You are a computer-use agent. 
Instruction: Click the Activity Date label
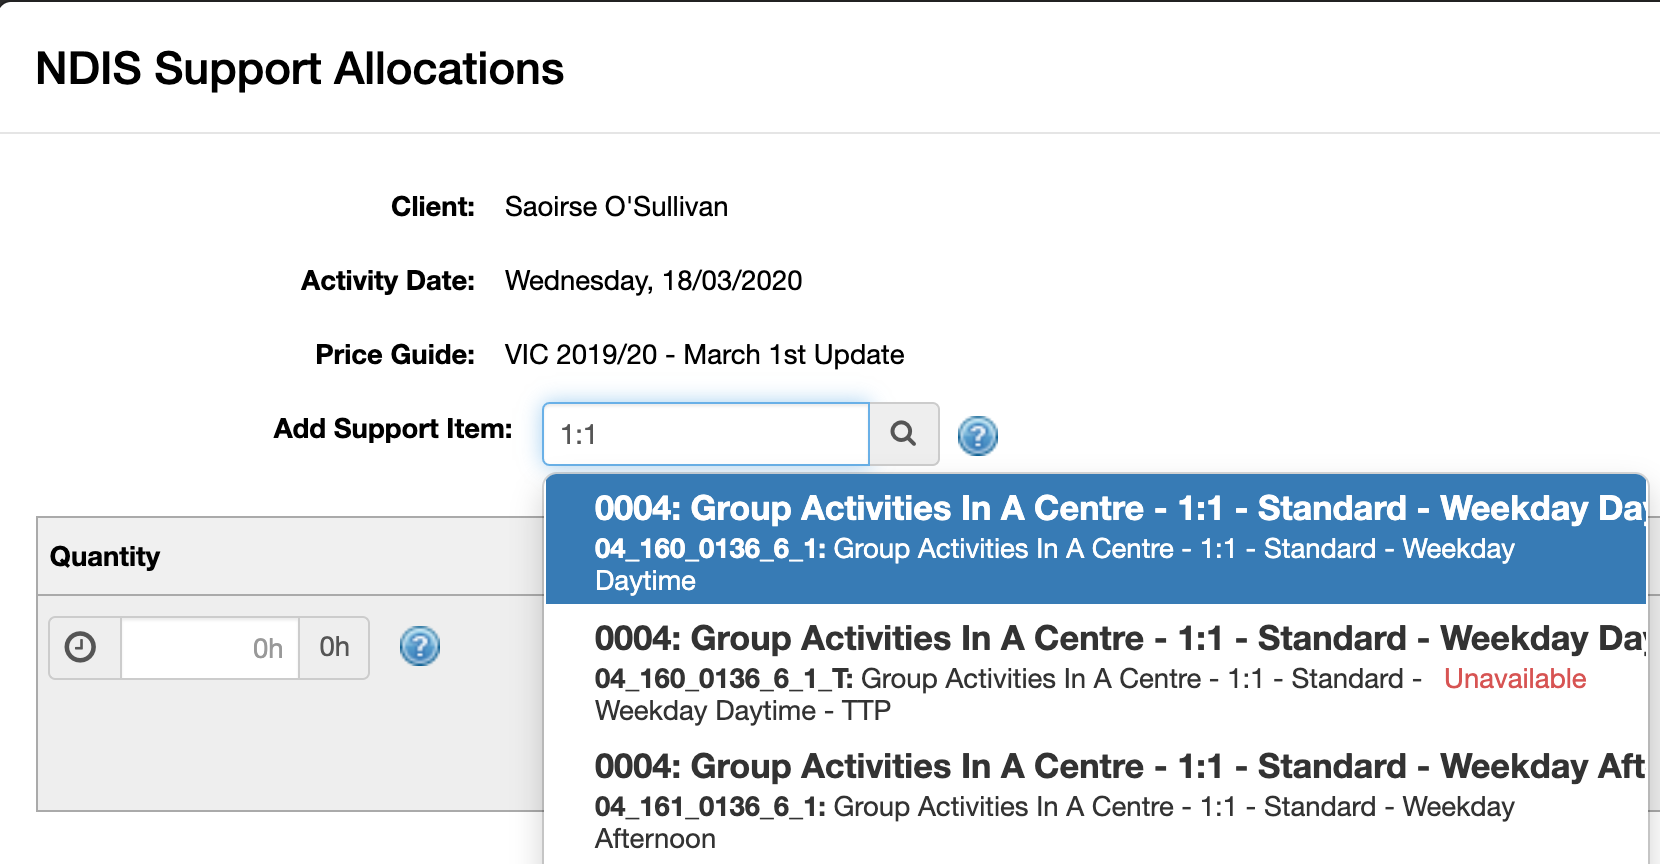388,281
